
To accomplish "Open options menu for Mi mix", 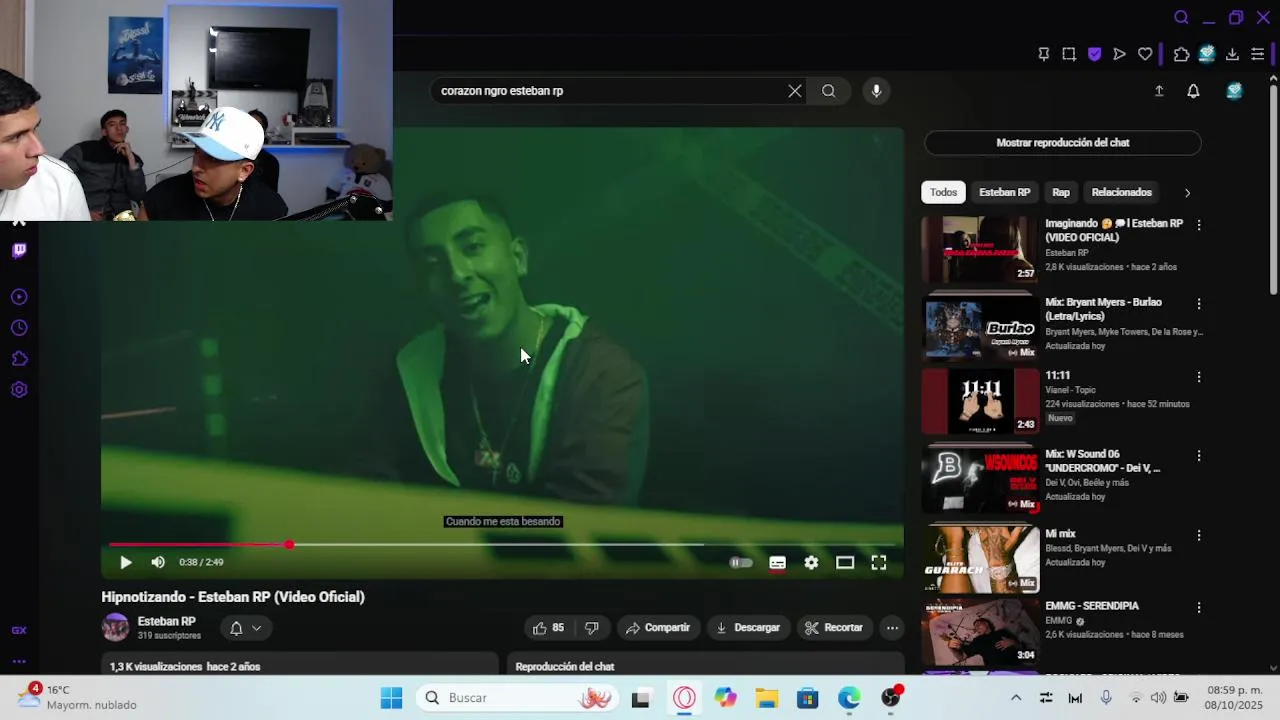I will click(x=1199, y=535).
